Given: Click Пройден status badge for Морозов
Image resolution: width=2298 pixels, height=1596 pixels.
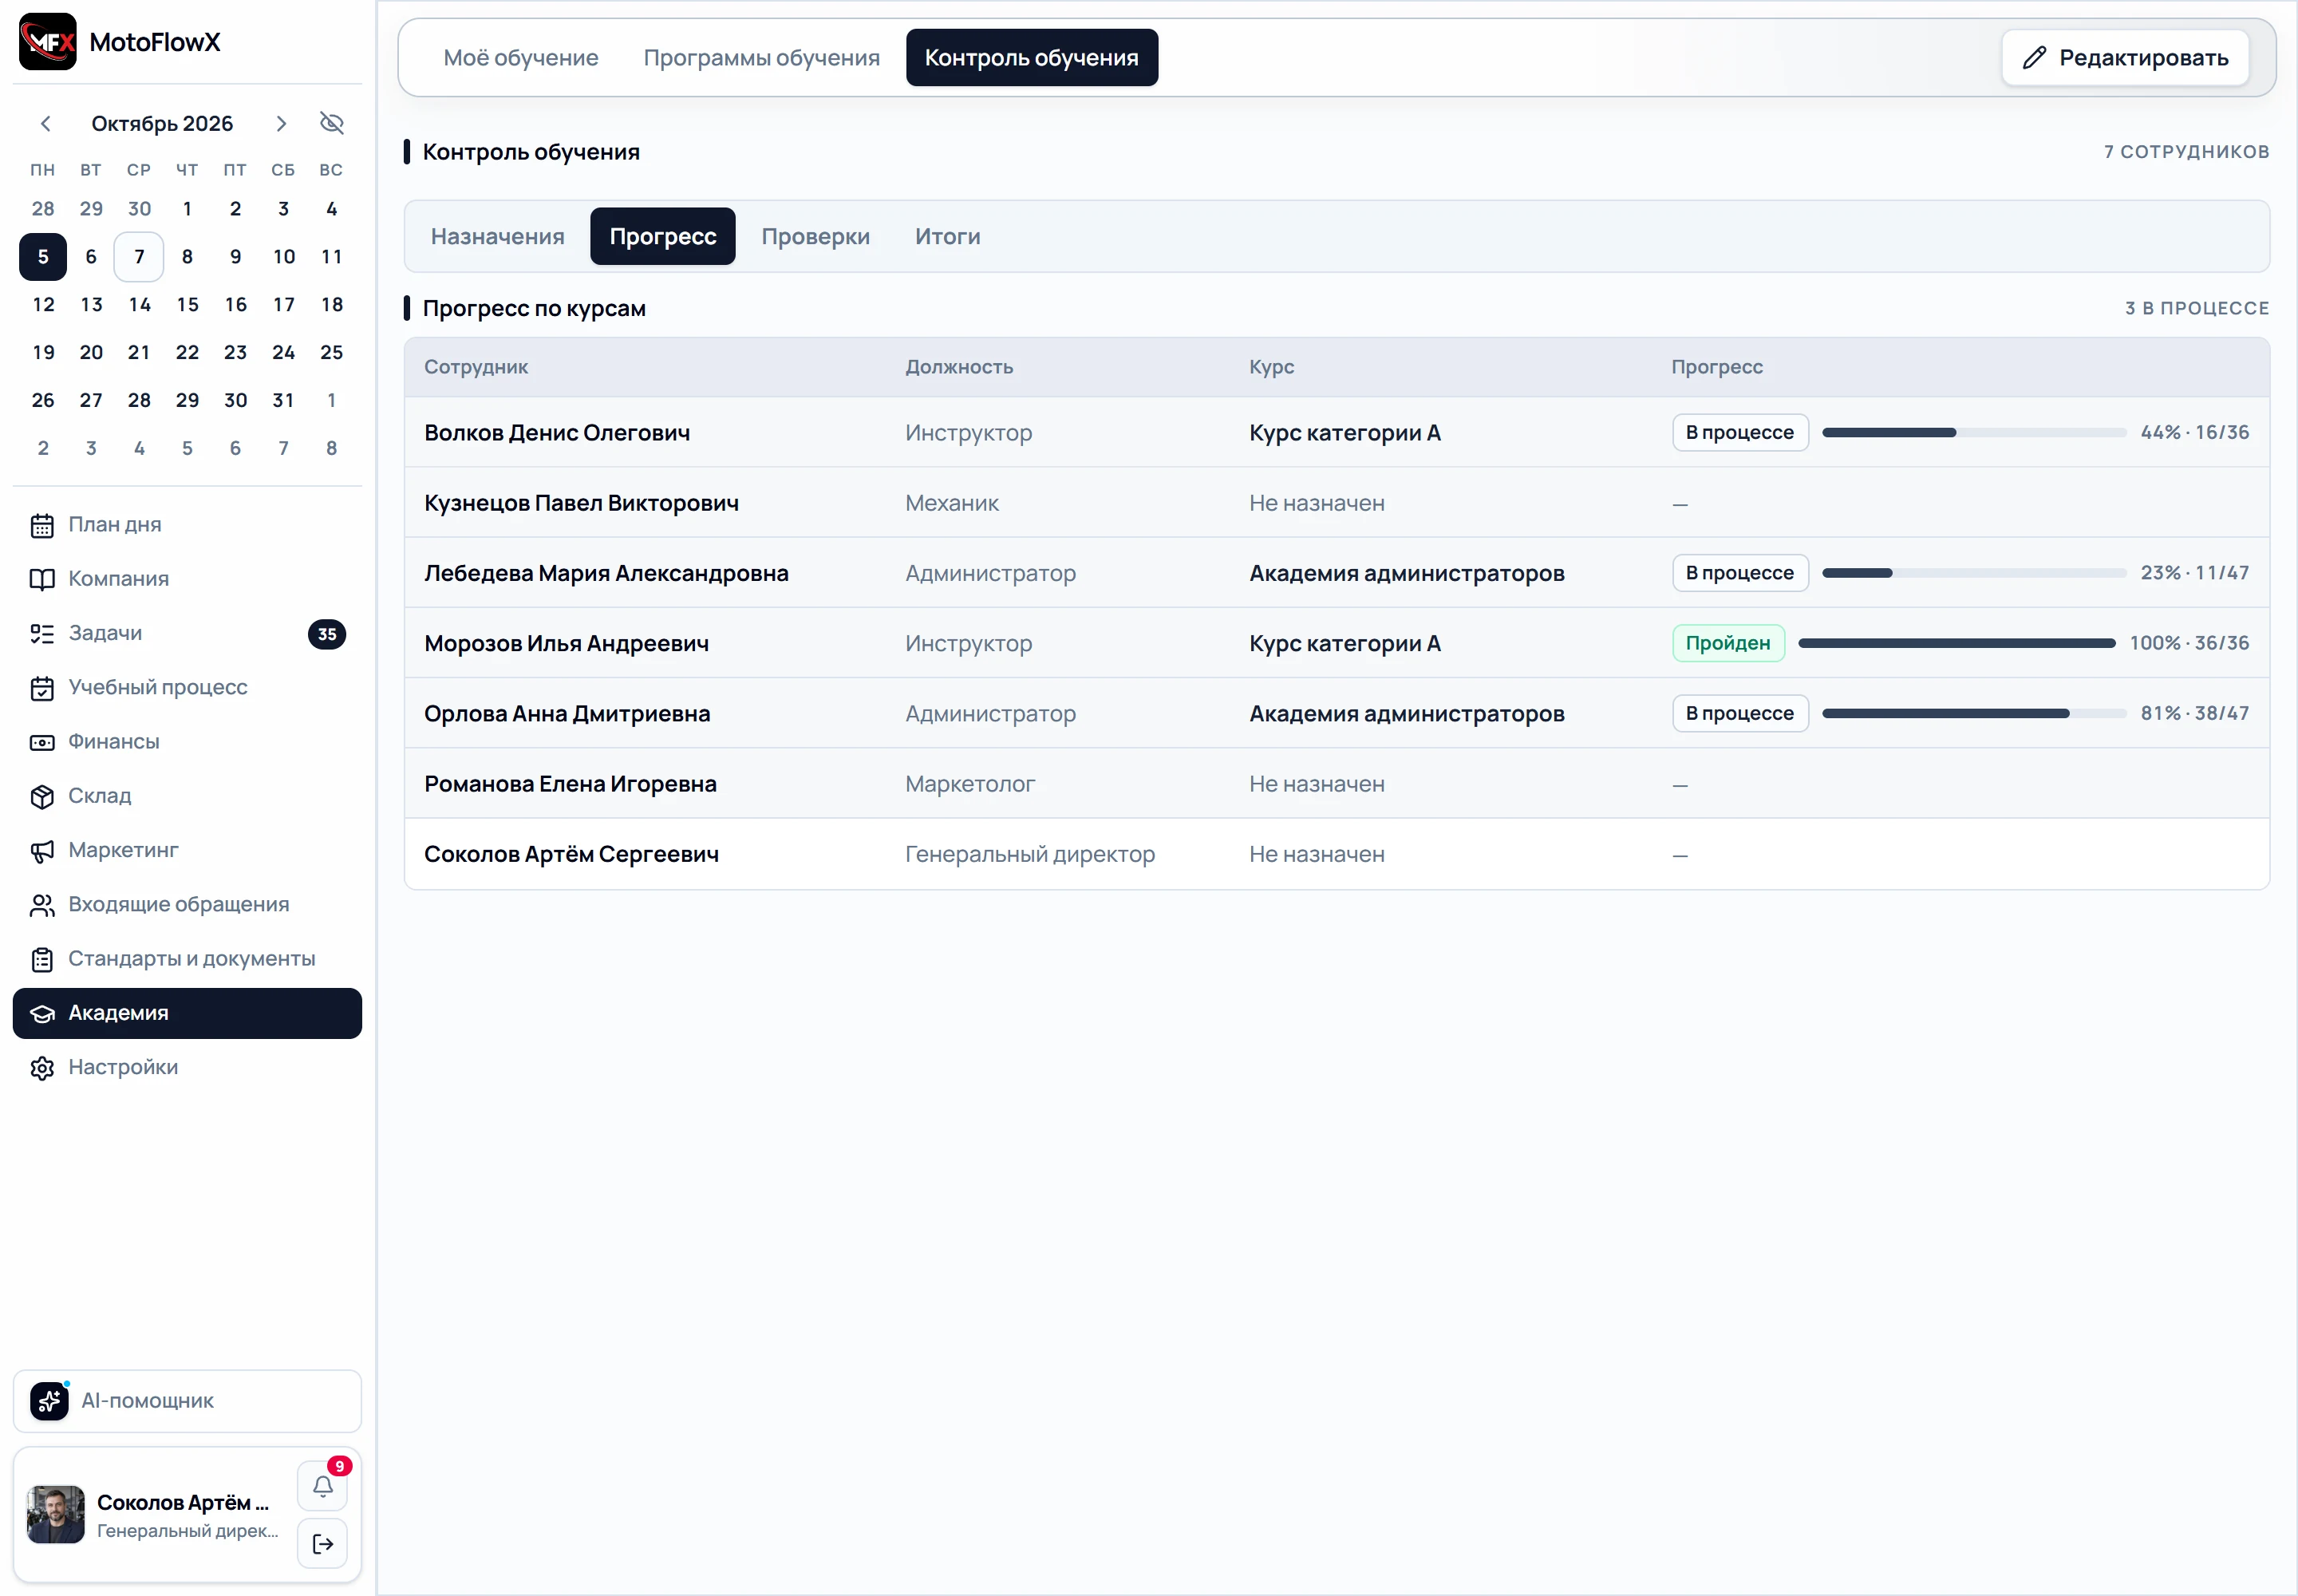Looking at the screenshot, I should click(1728, 644).
